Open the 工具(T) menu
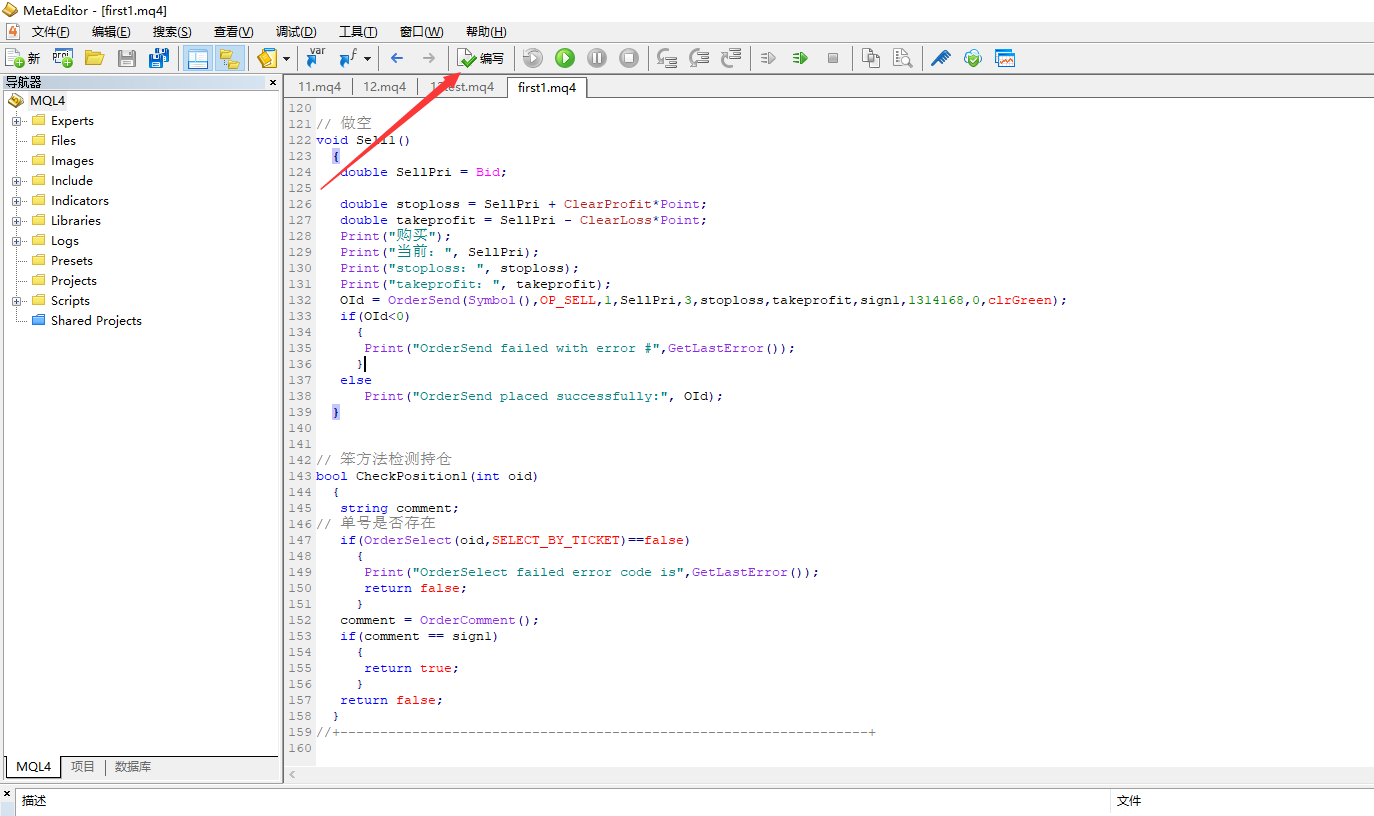Image resolution: width=1374 pixels, height=816 pixels. 358,32
